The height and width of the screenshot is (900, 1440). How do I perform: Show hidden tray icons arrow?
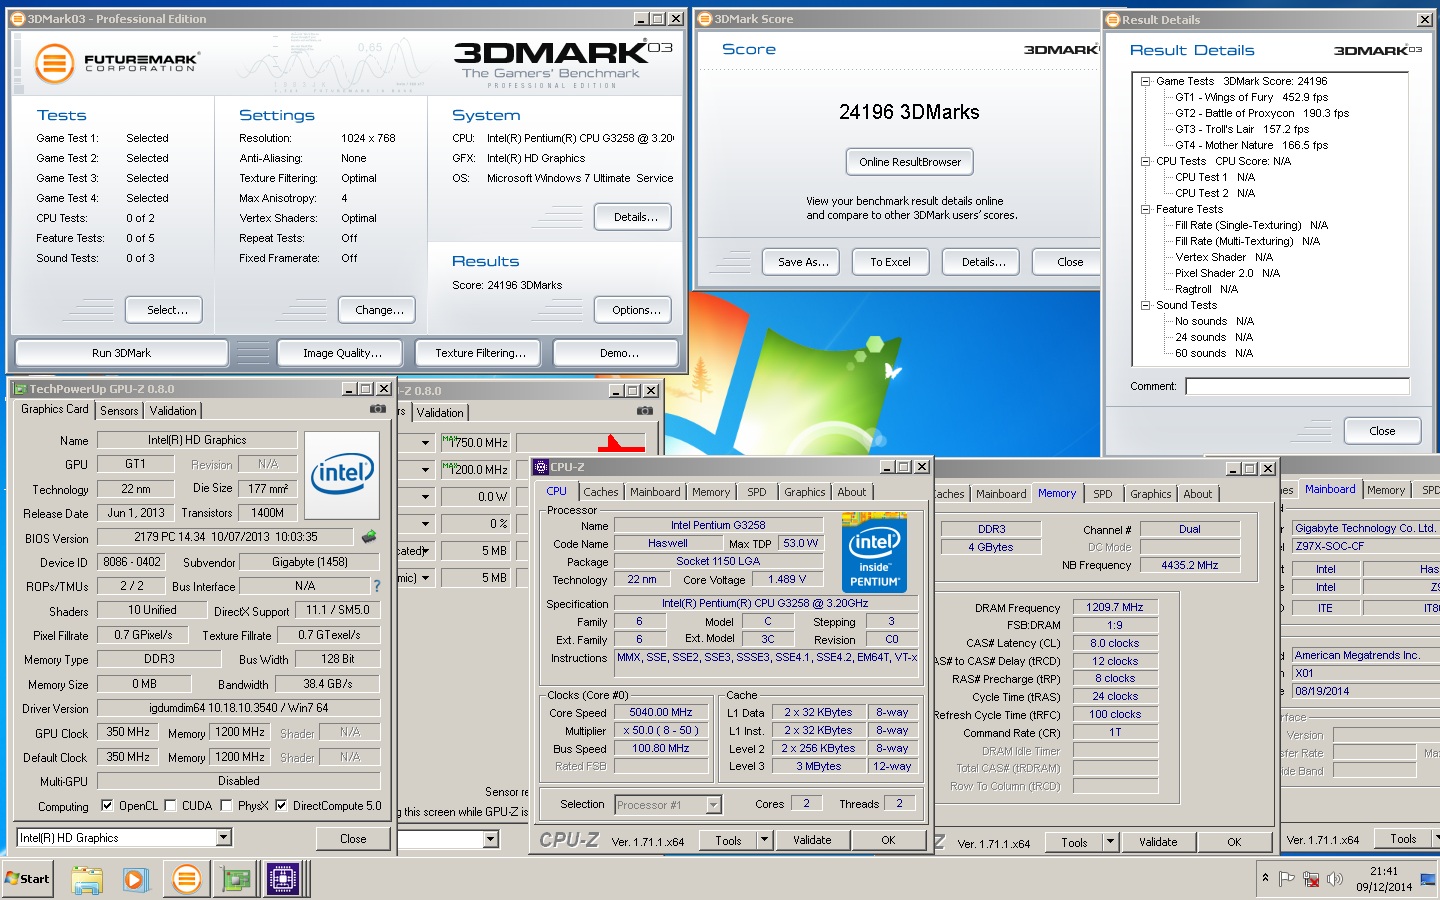pyautogui.click(x=1265, y=878)
